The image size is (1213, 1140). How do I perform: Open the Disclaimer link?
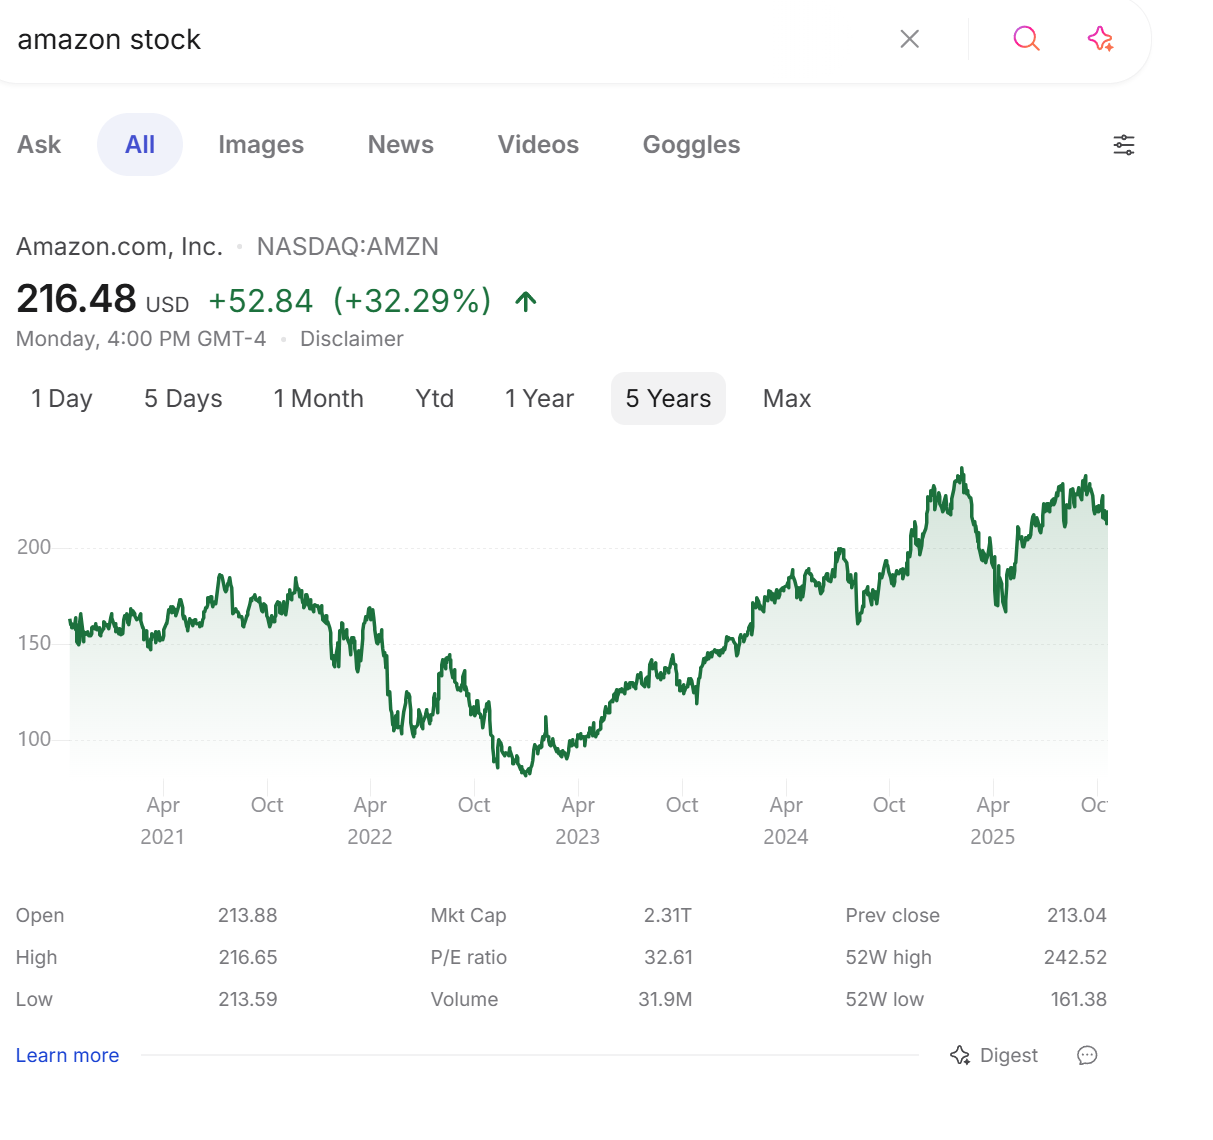click(352, 339)
